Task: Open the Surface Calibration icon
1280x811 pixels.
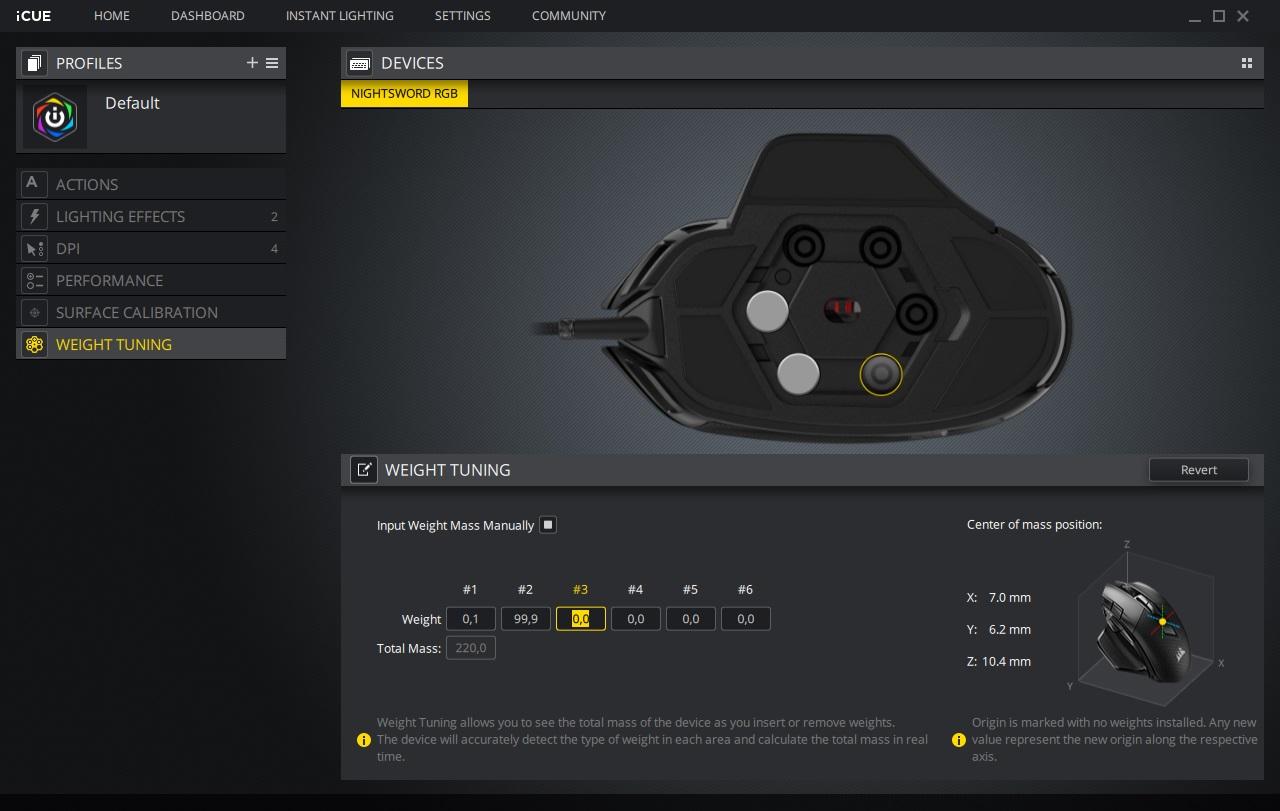Action: (x=34, y=312)
